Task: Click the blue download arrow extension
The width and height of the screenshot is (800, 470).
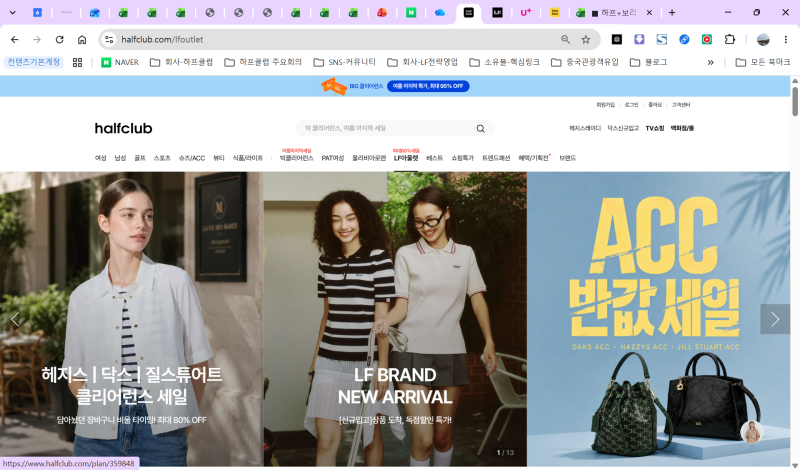Action: coord(639,39)
